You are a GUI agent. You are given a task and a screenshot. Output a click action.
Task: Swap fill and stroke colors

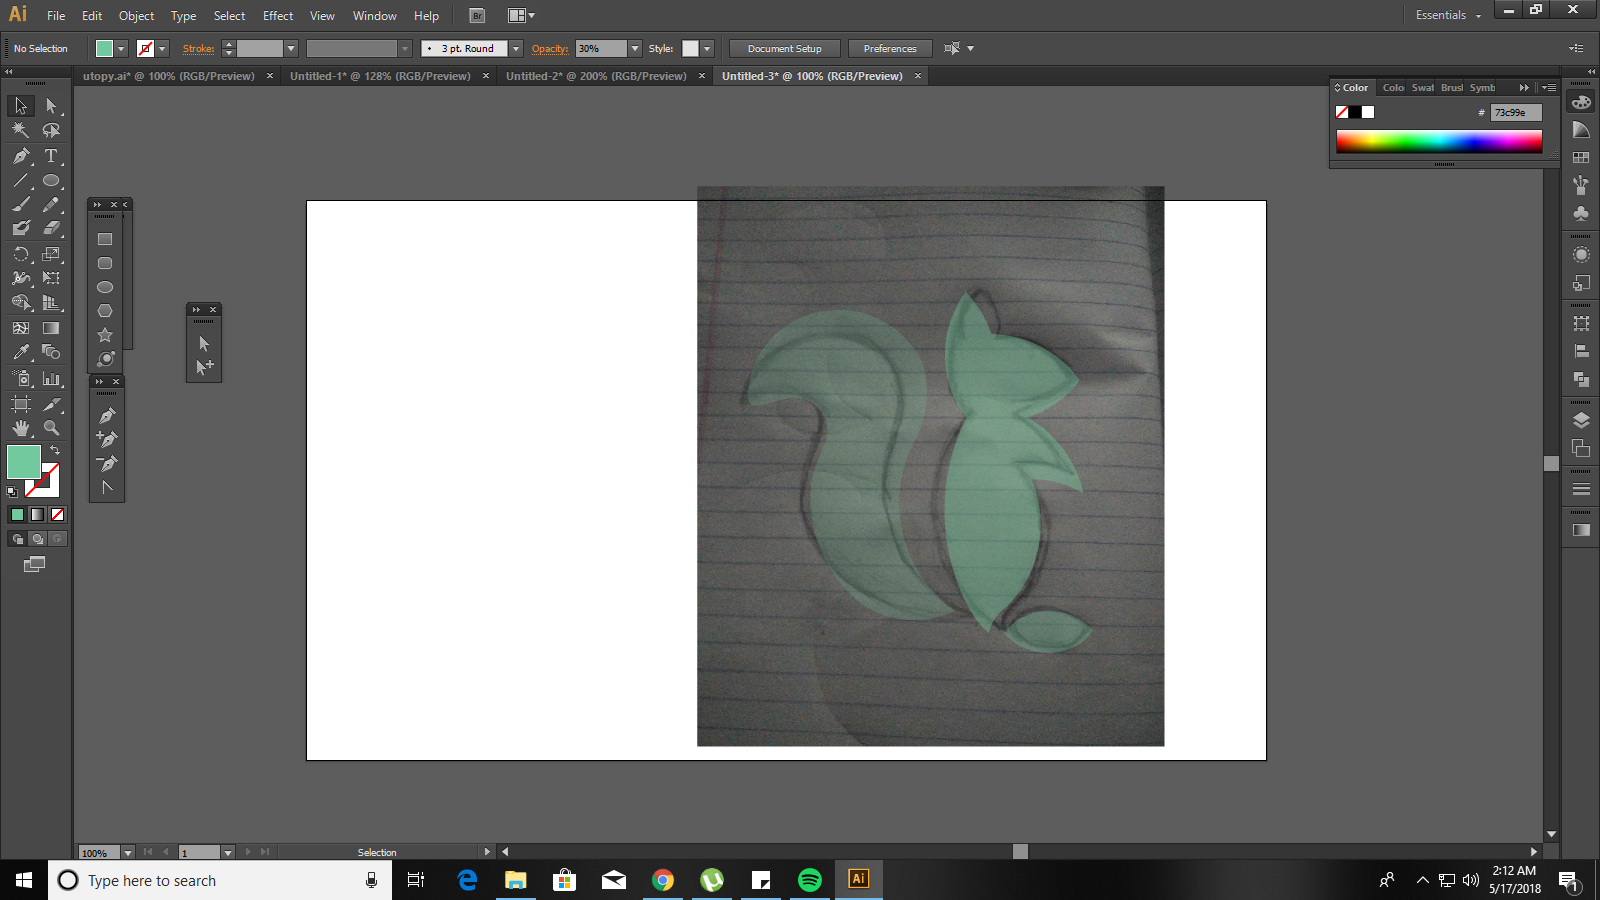pyautogui.click(x=57, y=449)
